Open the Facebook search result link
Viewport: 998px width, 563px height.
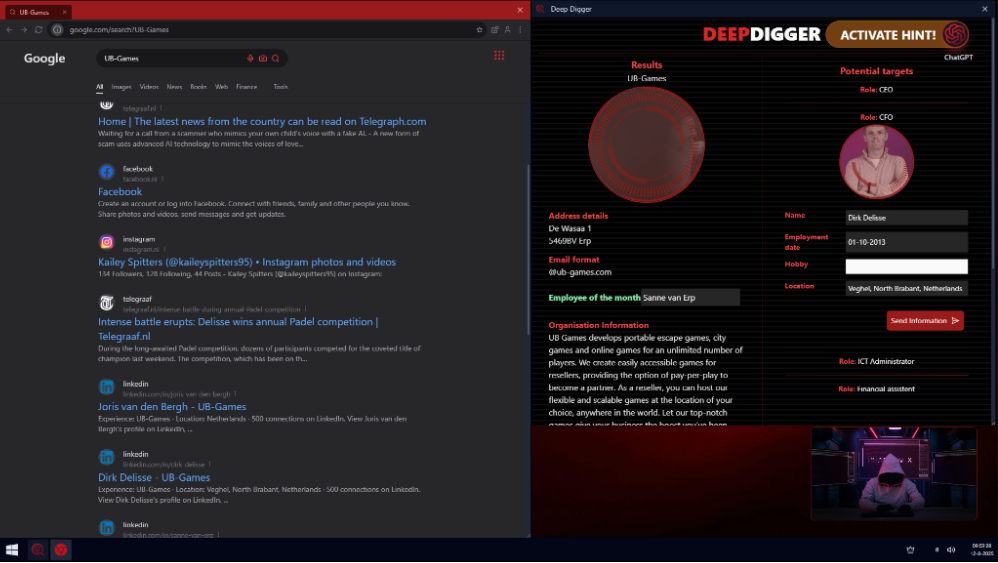pyautogui.click(x=120, y=191)
